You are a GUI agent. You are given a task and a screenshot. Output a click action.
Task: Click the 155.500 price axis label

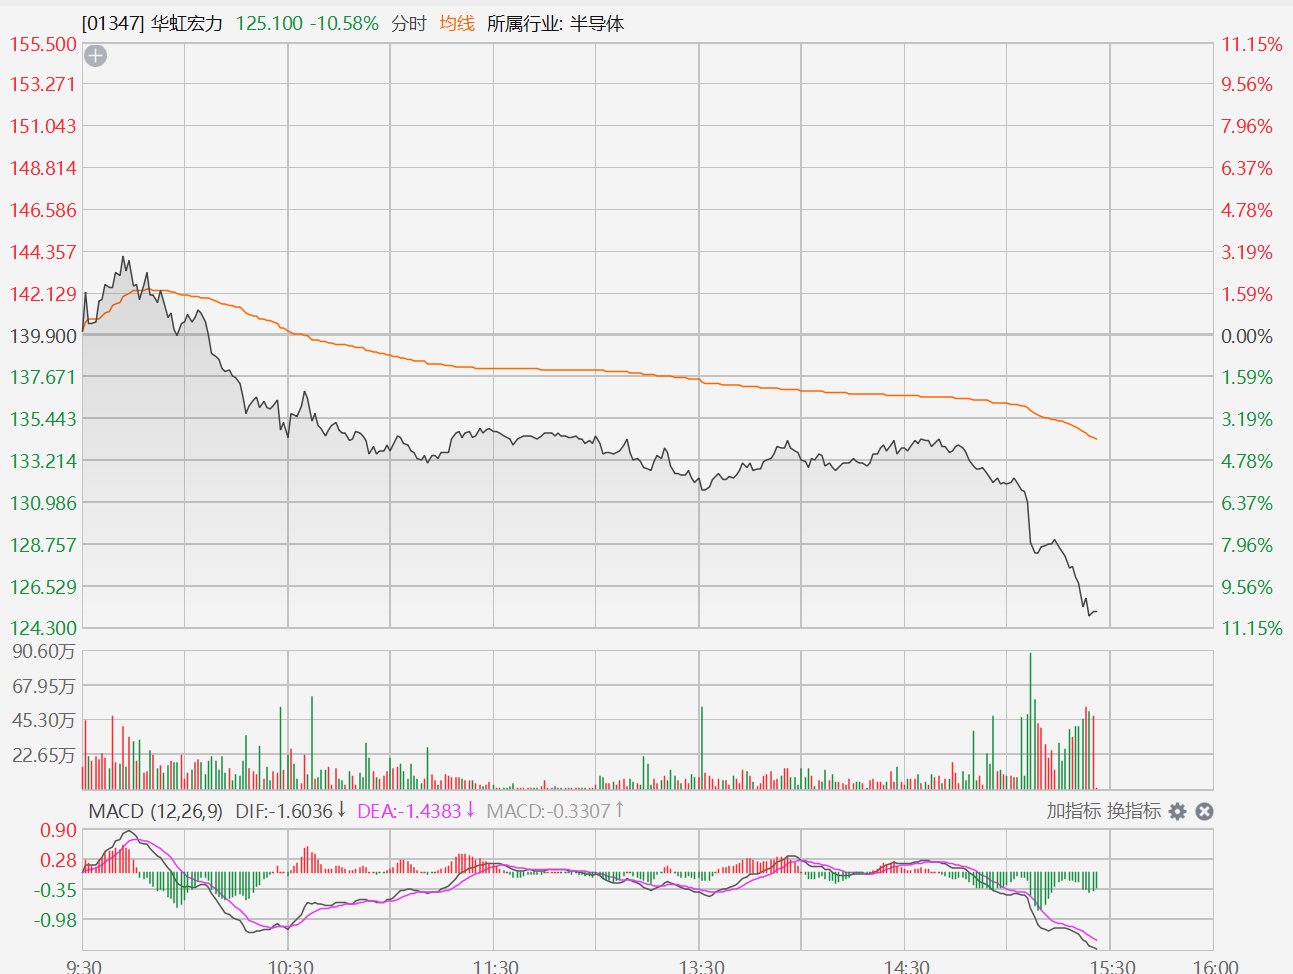tap(43, 44)
